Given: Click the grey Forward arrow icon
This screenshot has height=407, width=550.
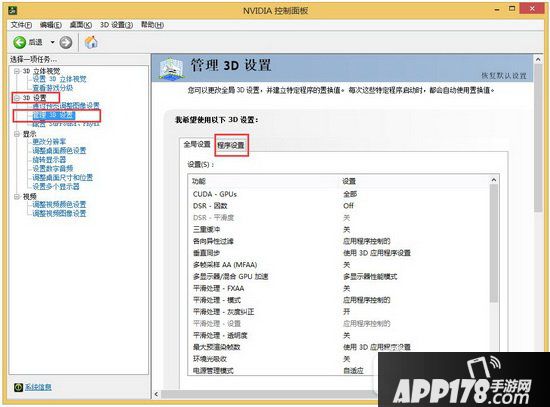Looking at the screenshot, I should tap(66, 42).
